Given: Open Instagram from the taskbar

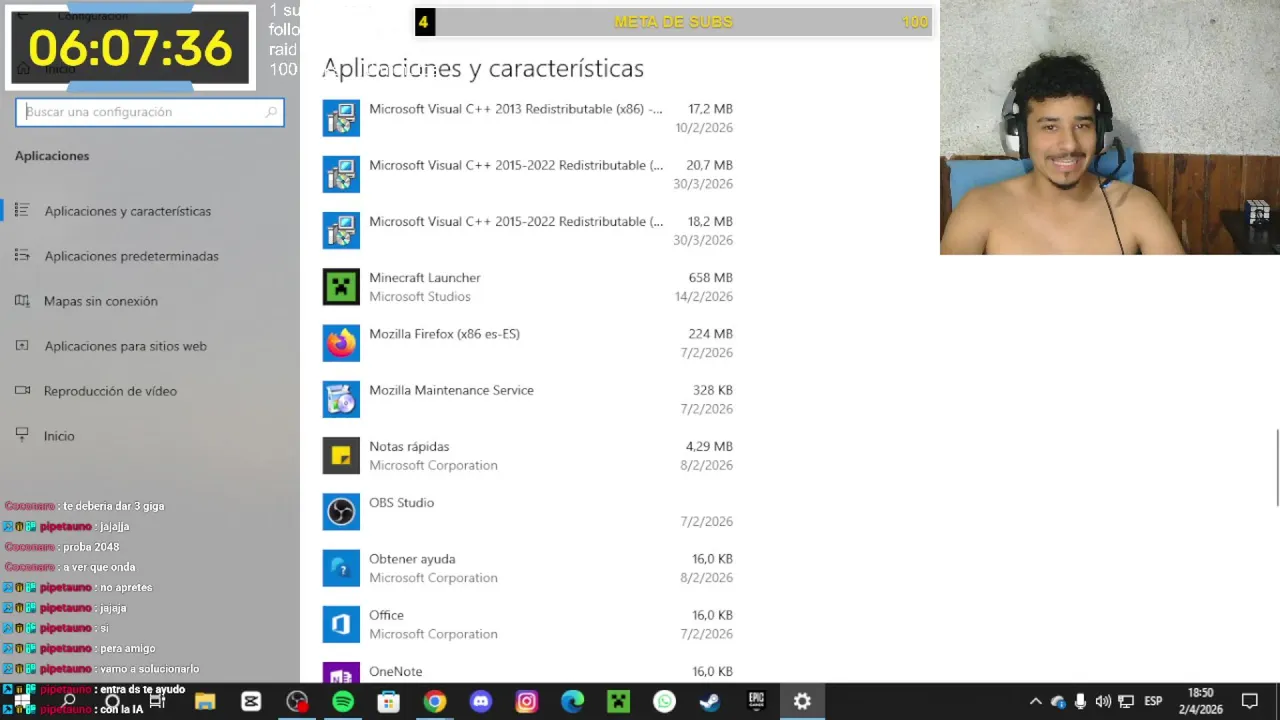Looking at the screenshot, I should 527,702.
